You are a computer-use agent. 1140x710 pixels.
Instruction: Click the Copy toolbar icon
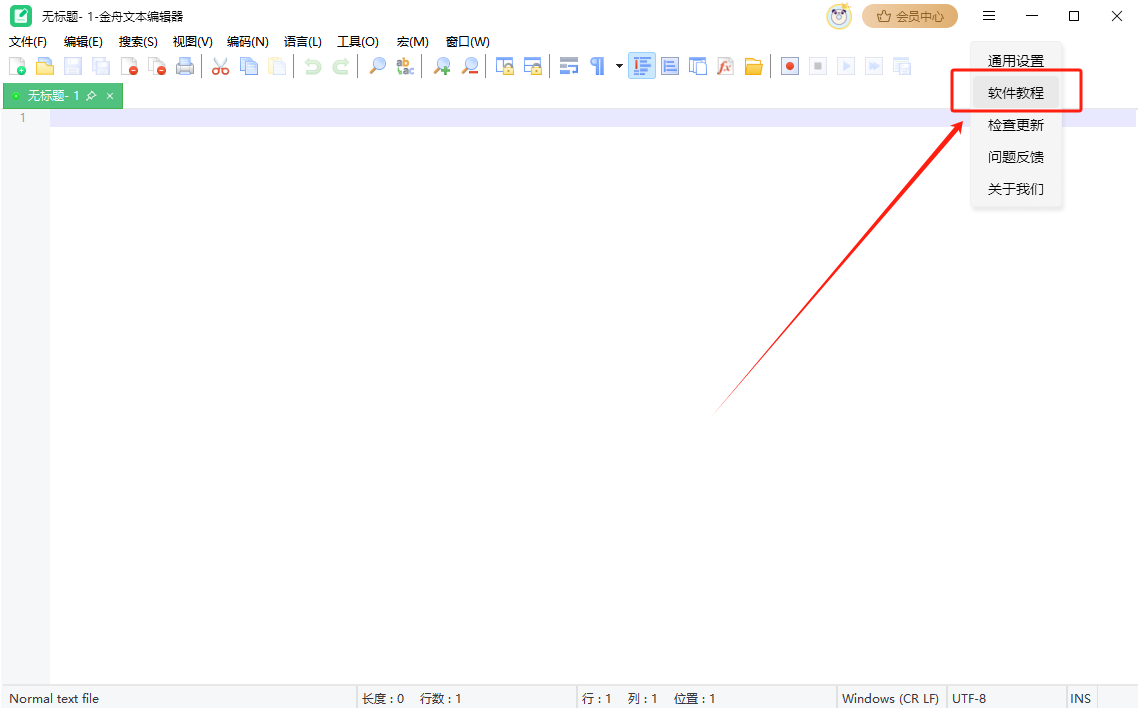coord(249,67)
